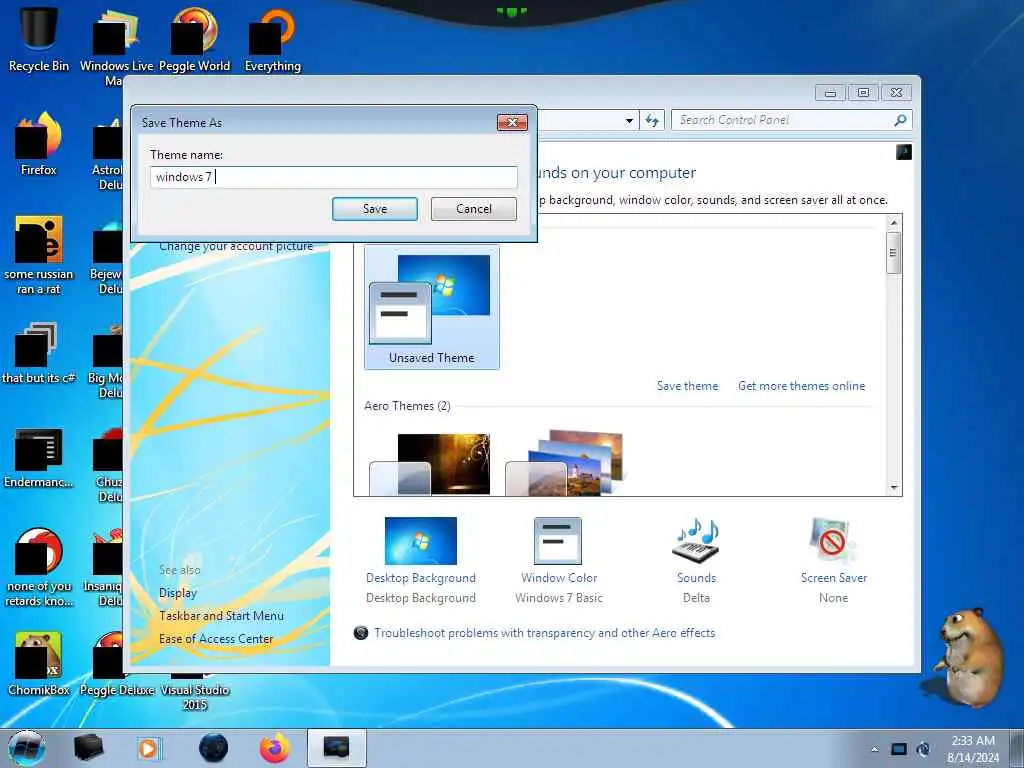Open the Peggle World desktop icon

point(195,39)
